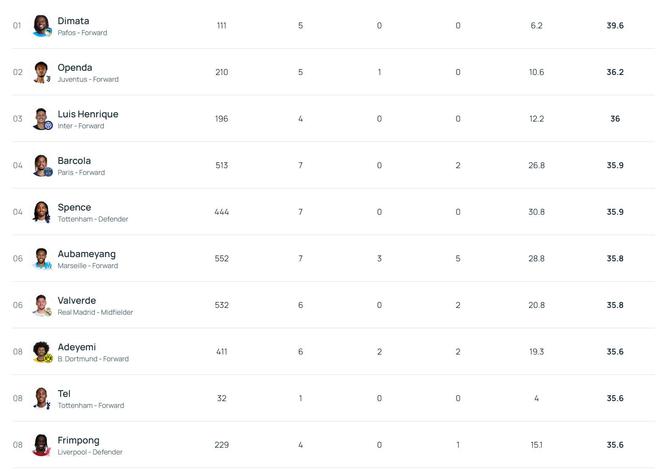660x471 pixels.
Task: Select the 39.6 value in Dimata's row
Action: [615, 26]
